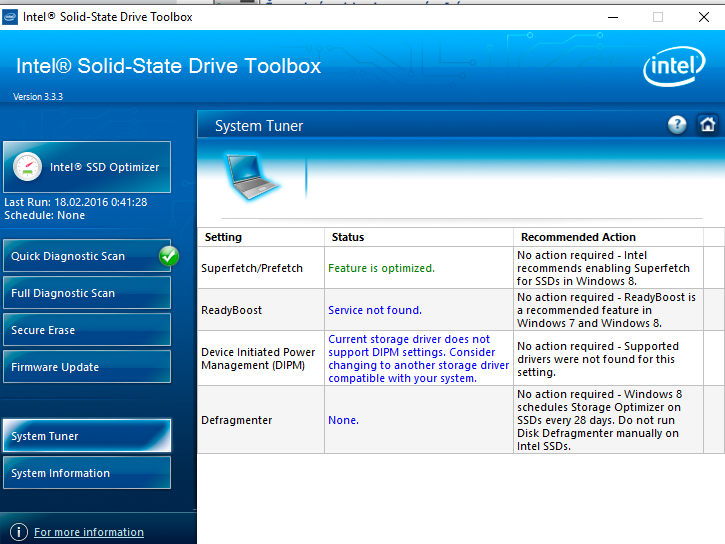The width and height of the screenshot is (725, 544).
Task: Open the help question mark icon
Action: click(677, 125)
